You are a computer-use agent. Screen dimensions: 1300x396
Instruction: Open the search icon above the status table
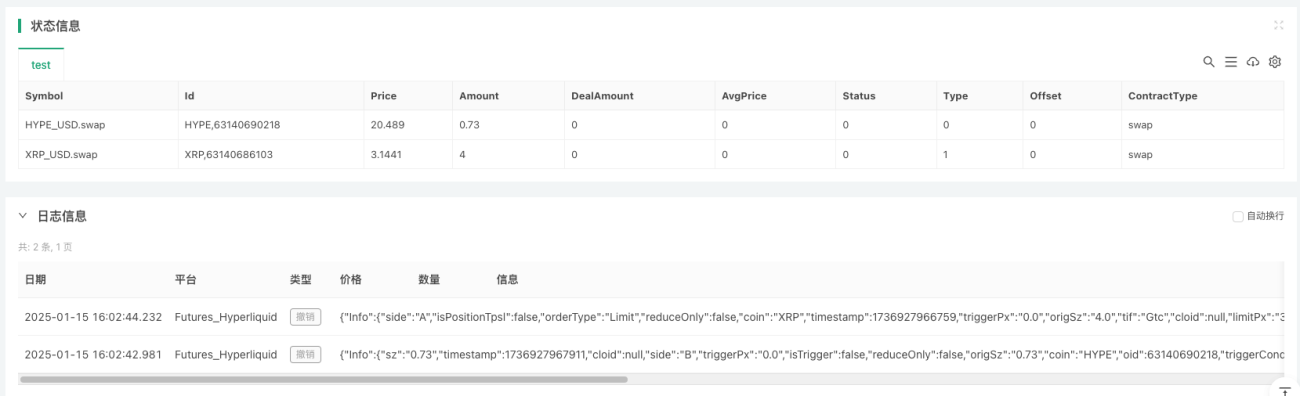click(1209, 62)
